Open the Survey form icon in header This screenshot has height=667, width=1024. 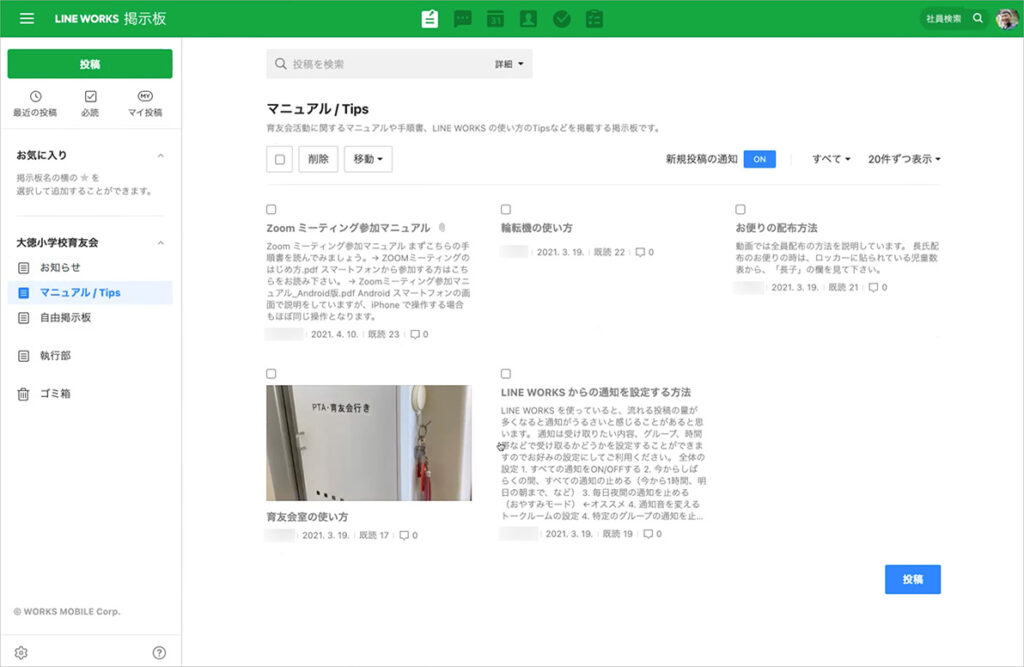click(594, 19)
